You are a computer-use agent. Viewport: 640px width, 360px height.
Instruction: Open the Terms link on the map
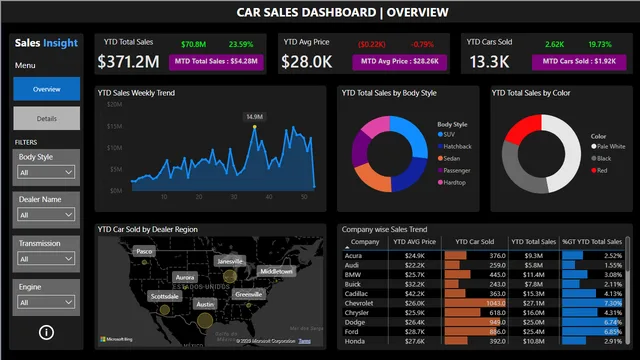(304, 341)
